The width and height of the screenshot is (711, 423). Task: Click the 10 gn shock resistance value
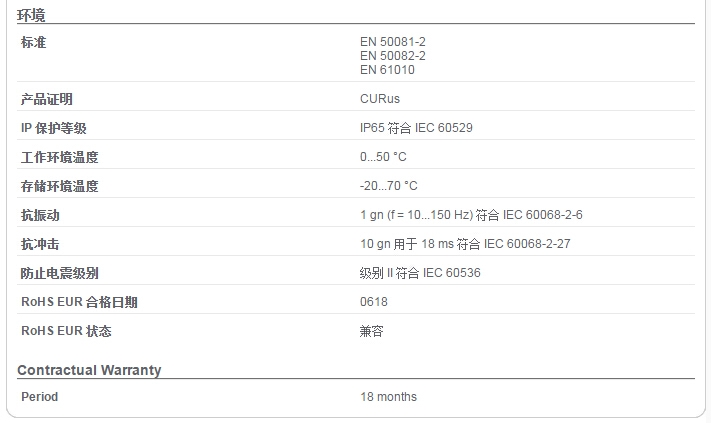click(465, 244)
